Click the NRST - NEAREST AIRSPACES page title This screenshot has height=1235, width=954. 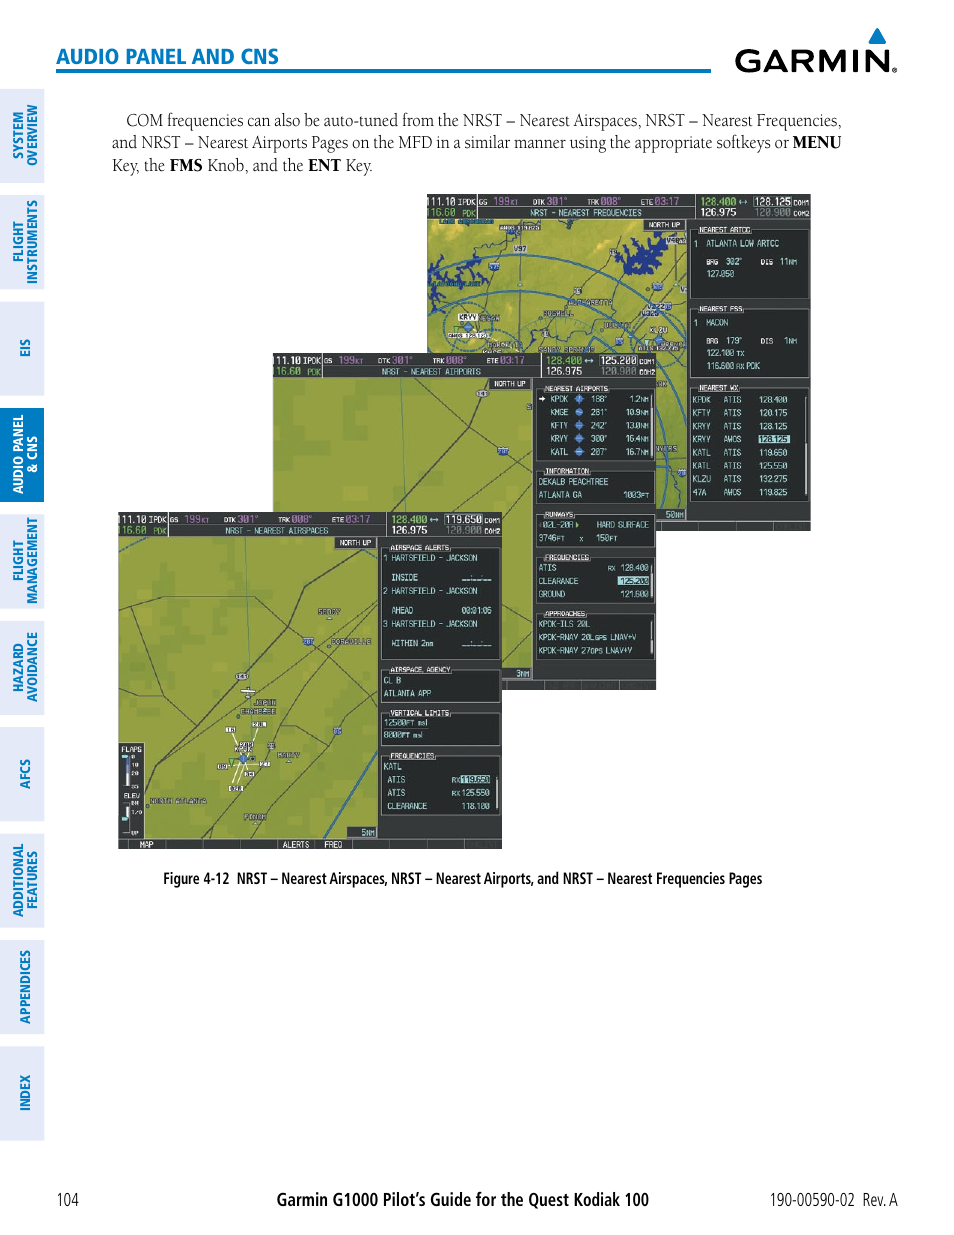tap(276, 531)
